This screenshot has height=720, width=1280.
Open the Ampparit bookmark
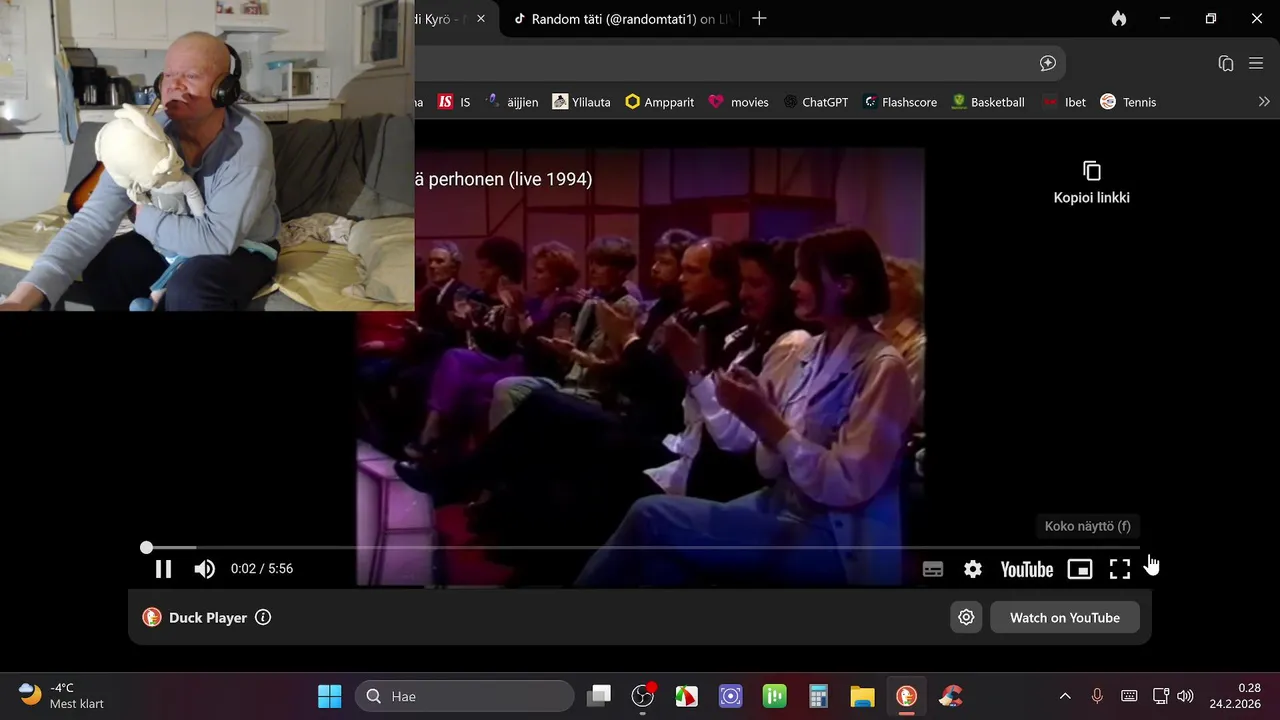[659, 102]
